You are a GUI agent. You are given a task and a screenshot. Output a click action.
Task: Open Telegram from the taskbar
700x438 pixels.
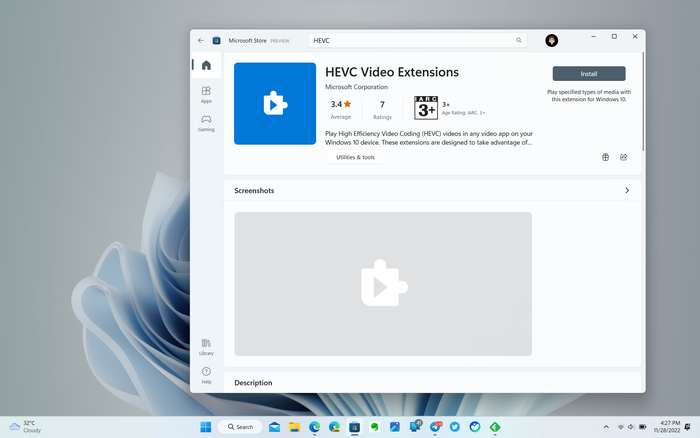click(x=435, y=427)
